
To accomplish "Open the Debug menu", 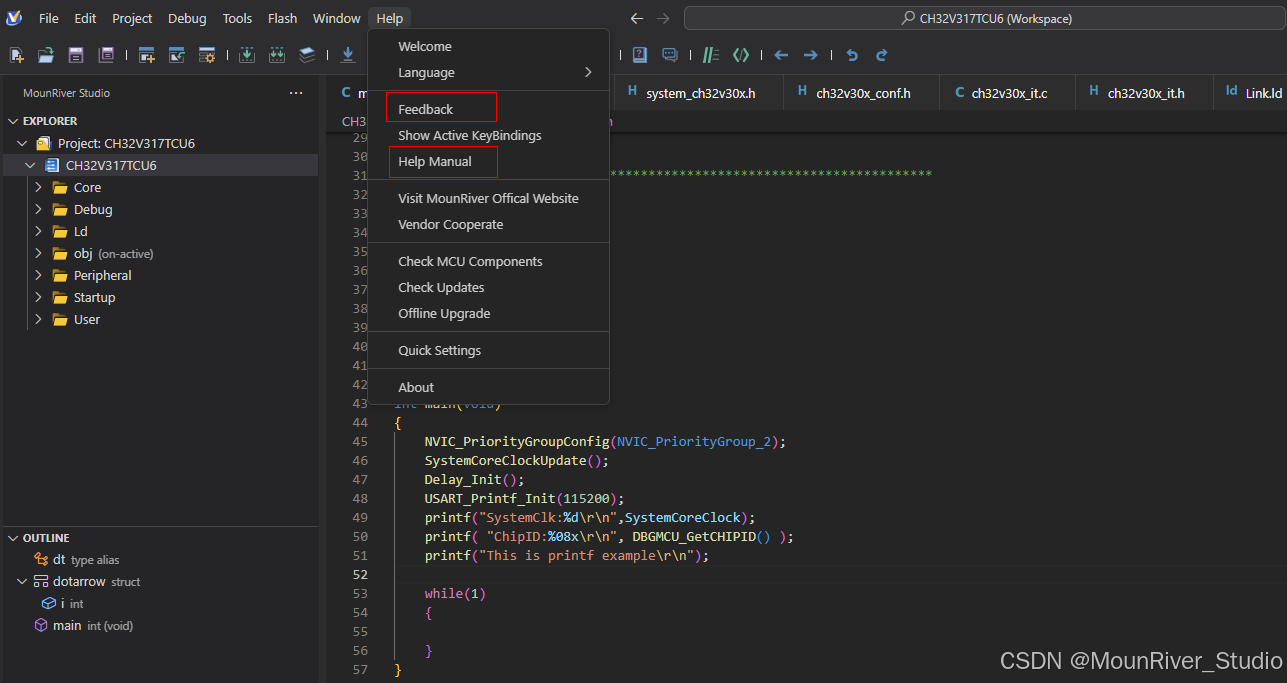I will point(187,18).
